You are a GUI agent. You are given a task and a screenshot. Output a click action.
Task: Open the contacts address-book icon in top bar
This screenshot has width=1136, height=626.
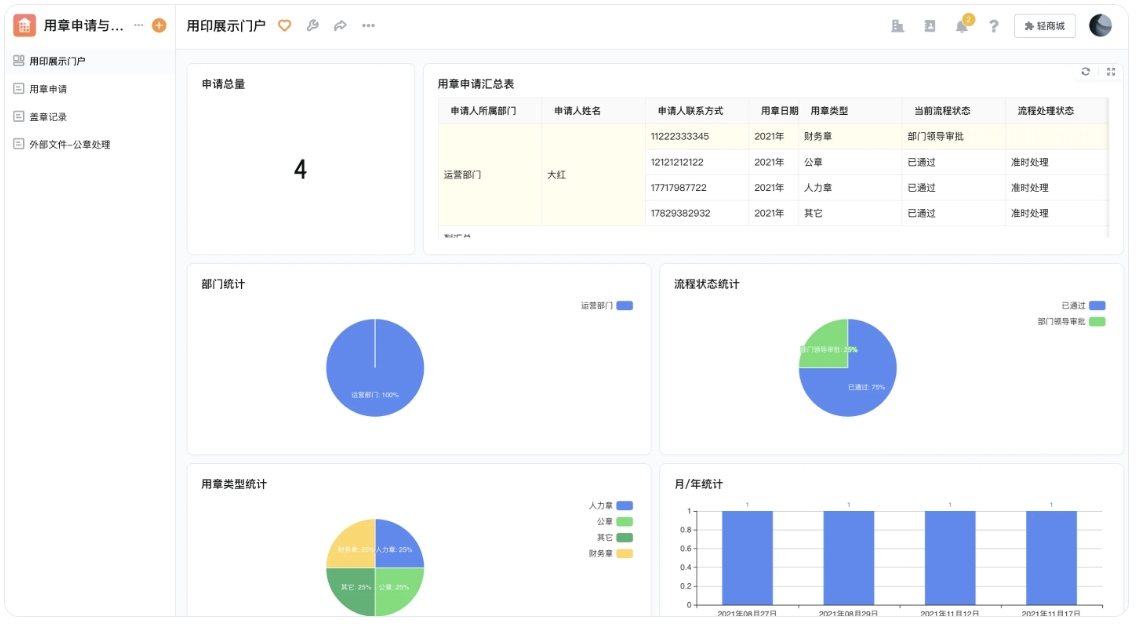point(932,26)
